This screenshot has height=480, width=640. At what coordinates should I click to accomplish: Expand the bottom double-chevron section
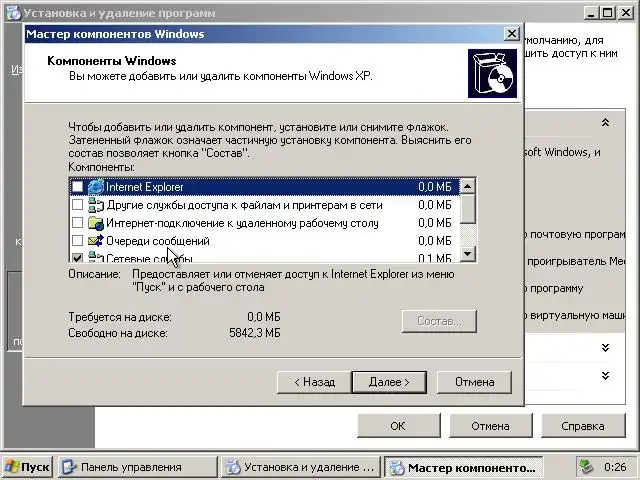pyautogui.click(x=606, y=375)
